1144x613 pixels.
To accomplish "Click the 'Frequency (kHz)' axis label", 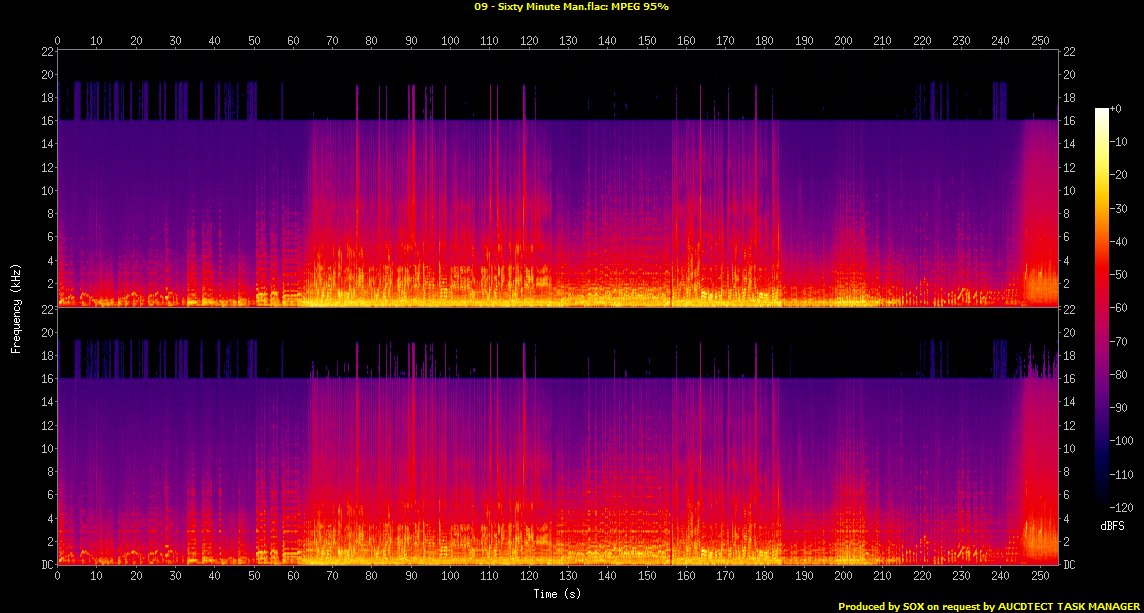I will tap(16, 306).
